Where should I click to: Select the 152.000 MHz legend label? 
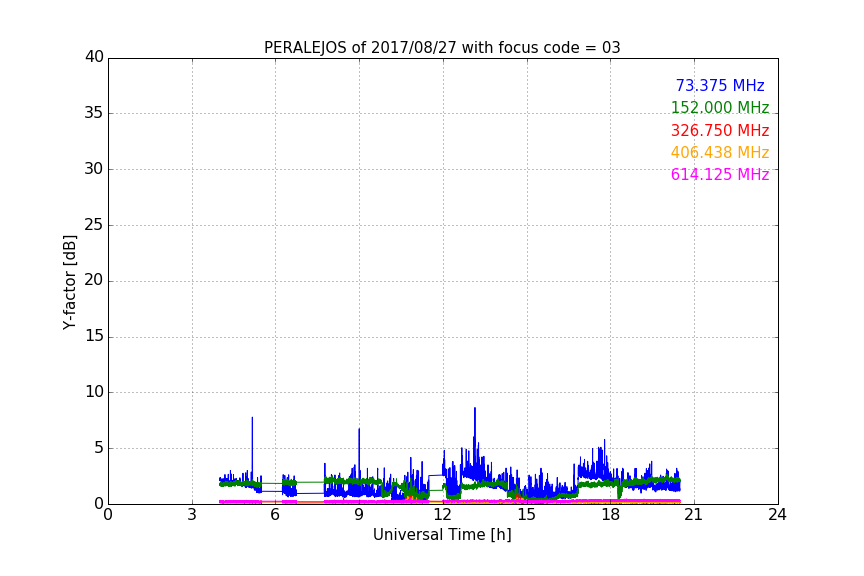[x=720, y=108]
